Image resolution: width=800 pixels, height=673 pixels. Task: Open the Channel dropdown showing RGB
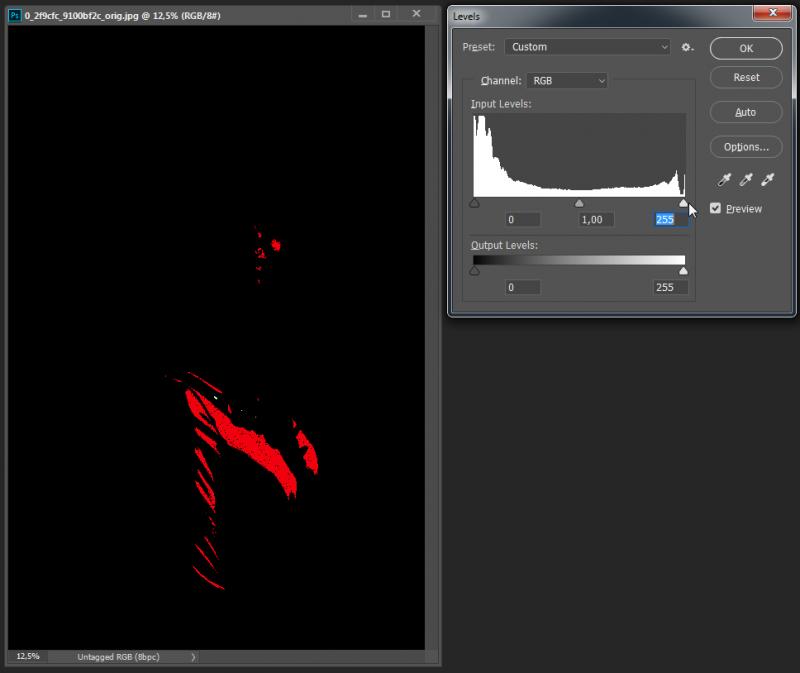[x=567, y=81]
